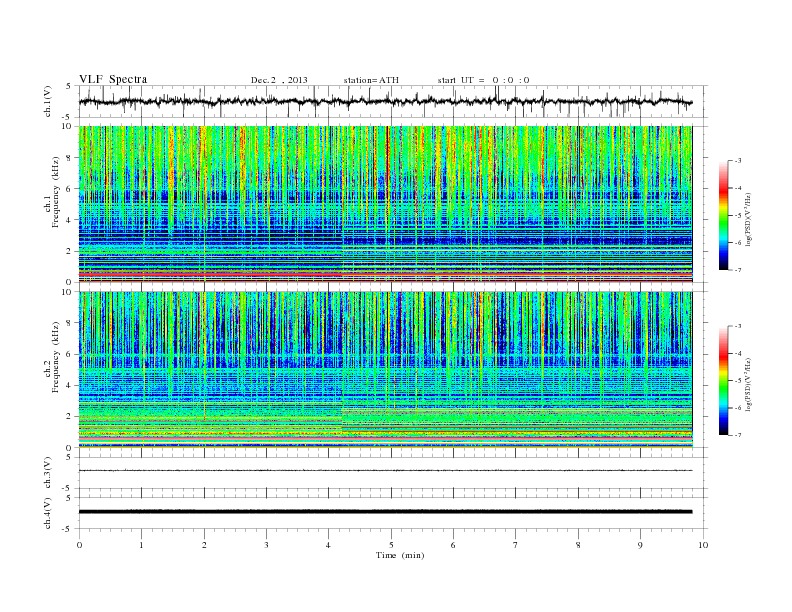Click the "-5" tick of ch.1(V) waveform axis
Viewport: 792px width, 612px height.
tap(68, 118)
